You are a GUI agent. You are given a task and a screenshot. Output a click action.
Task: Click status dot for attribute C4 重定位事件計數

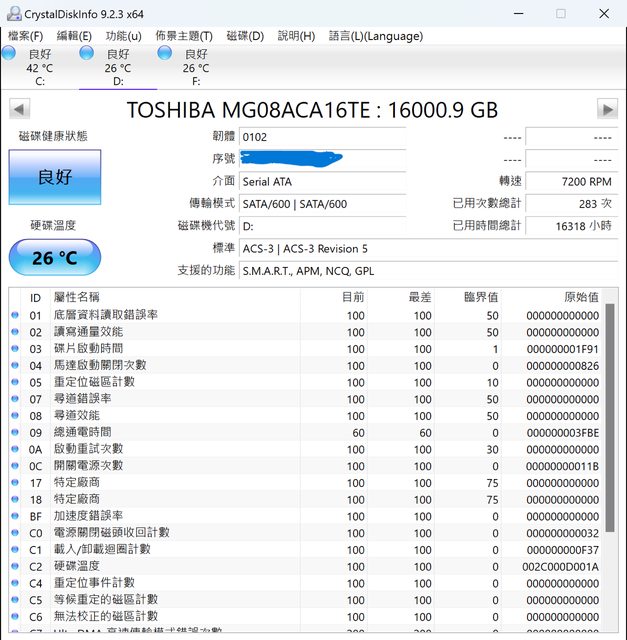coord(15,582)
